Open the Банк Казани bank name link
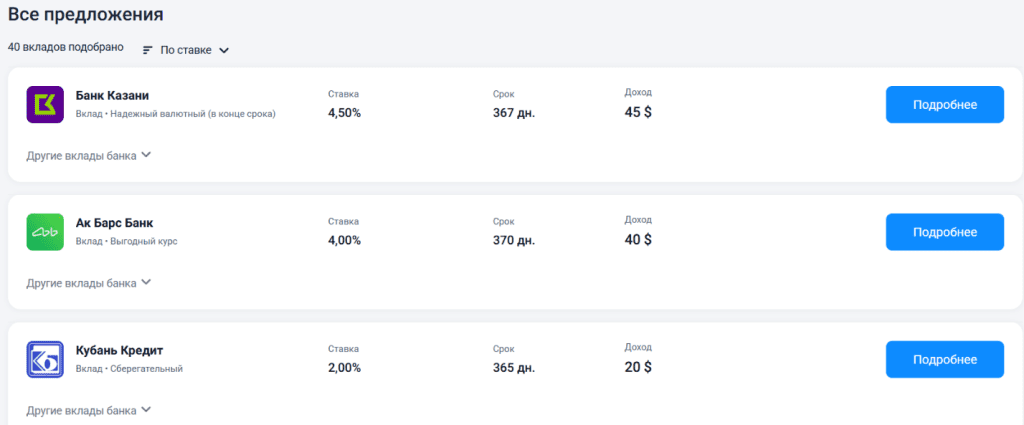Screen dimensions: 1024x425 pos(112,96)
